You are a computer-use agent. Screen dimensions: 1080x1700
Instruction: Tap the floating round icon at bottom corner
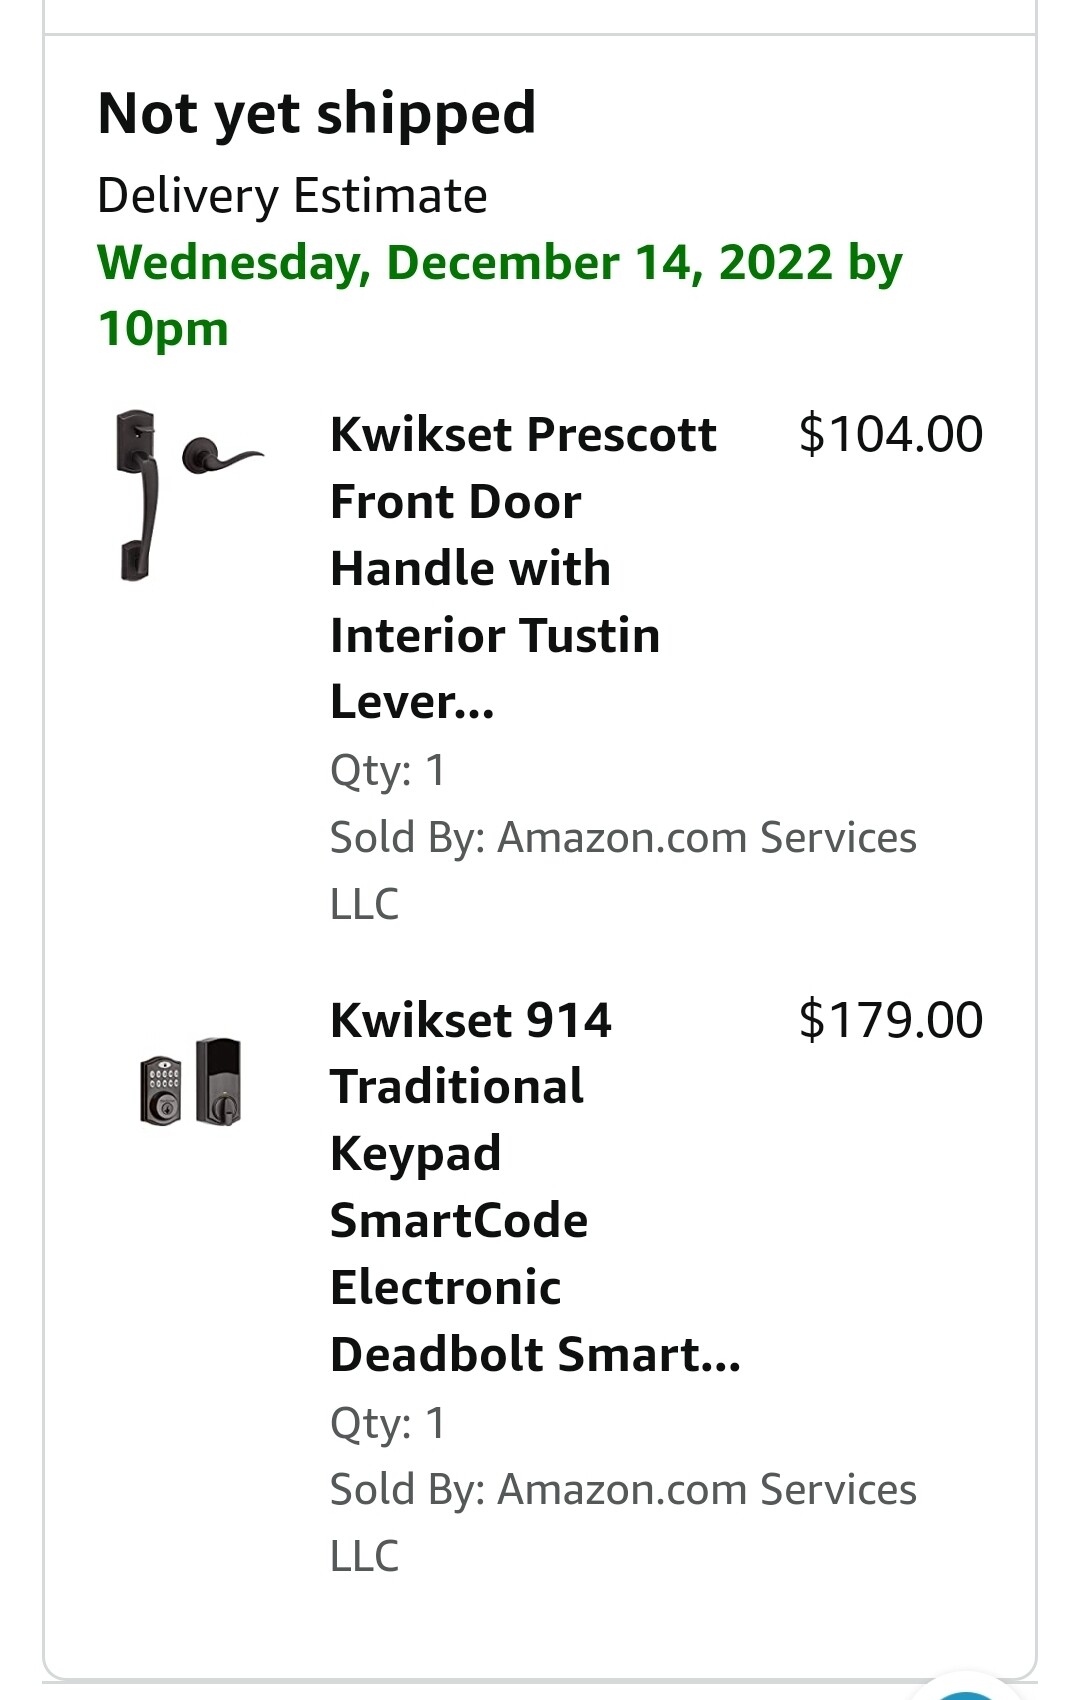coord(966,1690)
